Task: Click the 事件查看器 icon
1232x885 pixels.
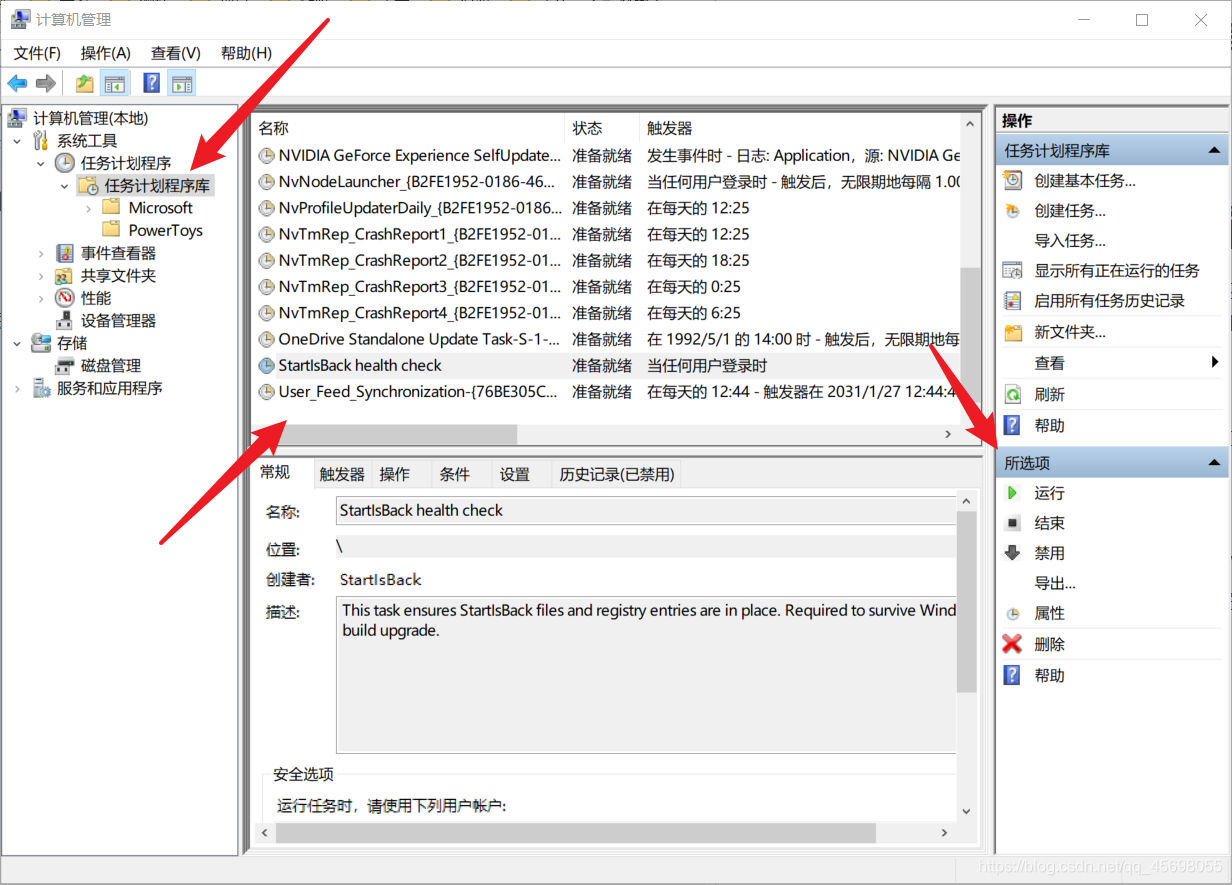Action: click(65, 253)
